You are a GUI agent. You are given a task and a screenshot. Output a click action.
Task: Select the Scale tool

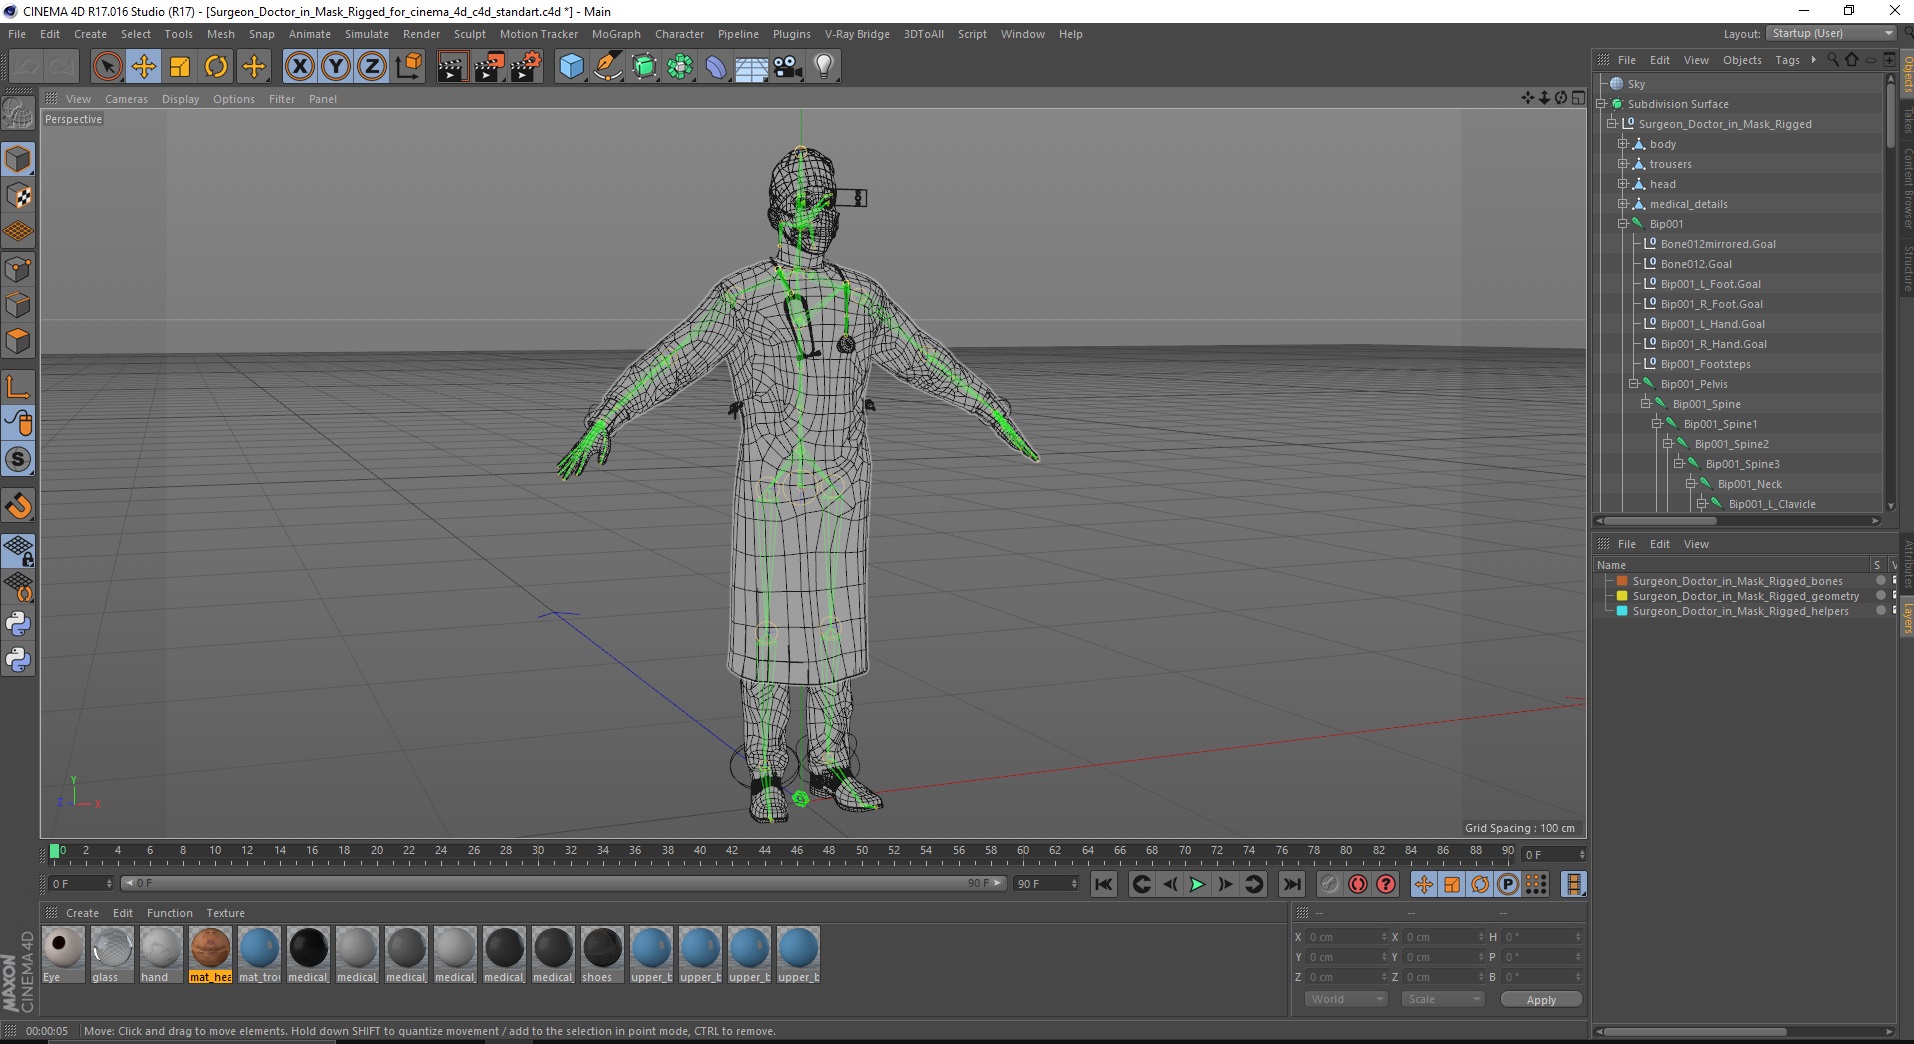click(180, 67)
